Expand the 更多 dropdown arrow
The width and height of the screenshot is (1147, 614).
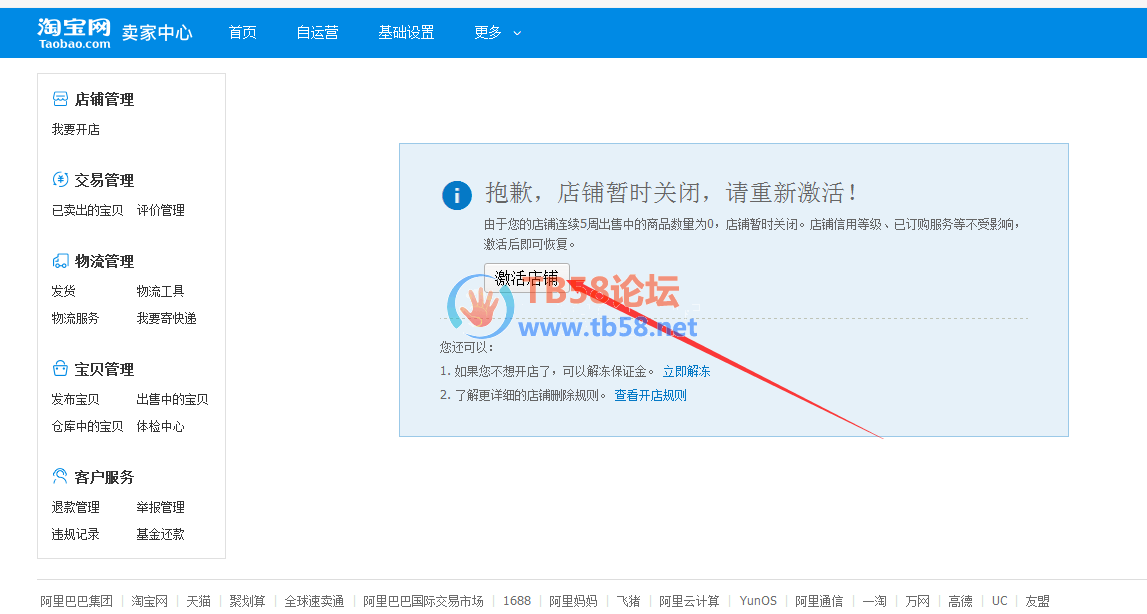click(x=517, y=33)
